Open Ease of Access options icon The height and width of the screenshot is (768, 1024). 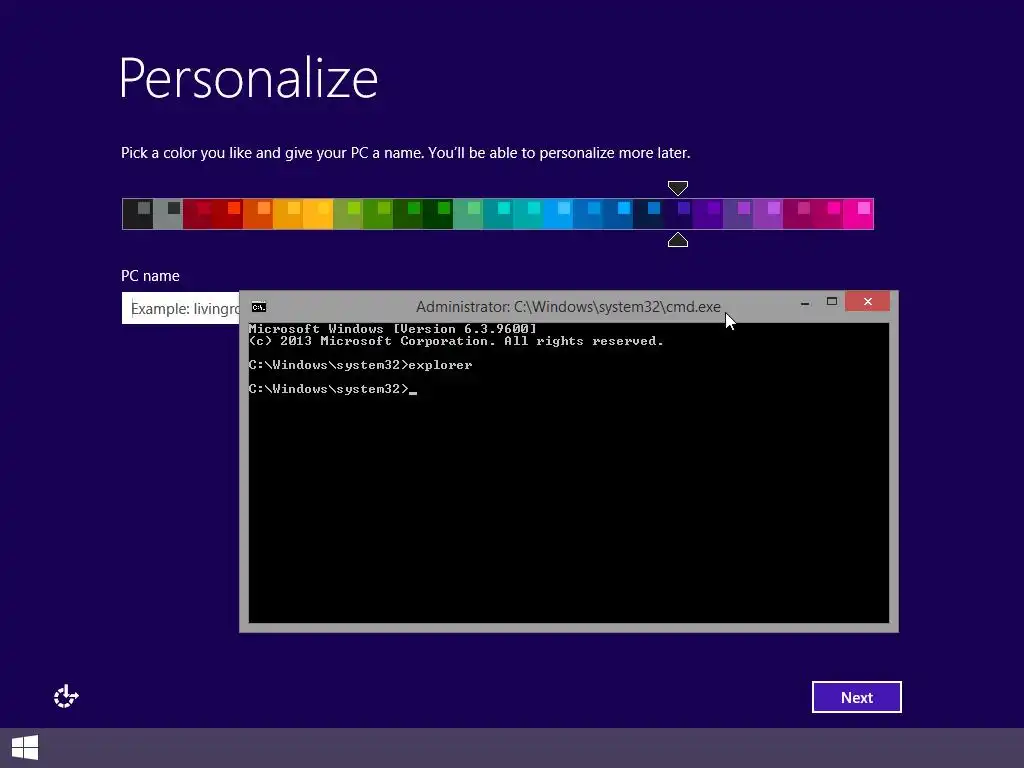pos(66,696)
